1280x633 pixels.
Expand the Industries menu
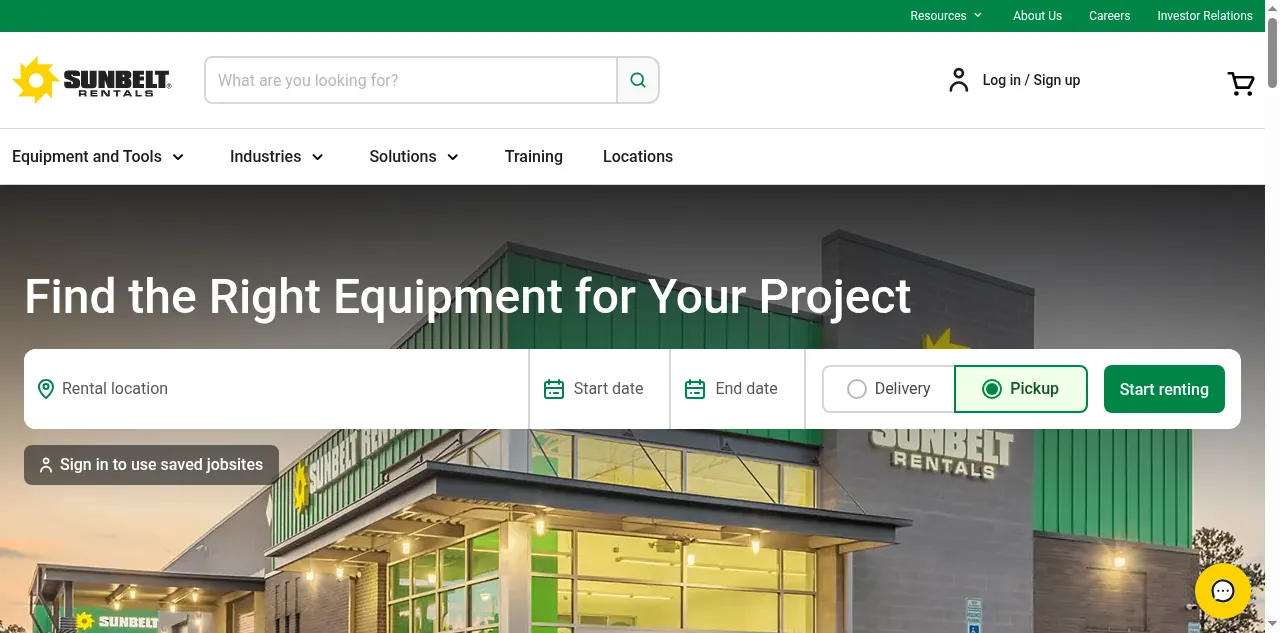click(277, 157)
